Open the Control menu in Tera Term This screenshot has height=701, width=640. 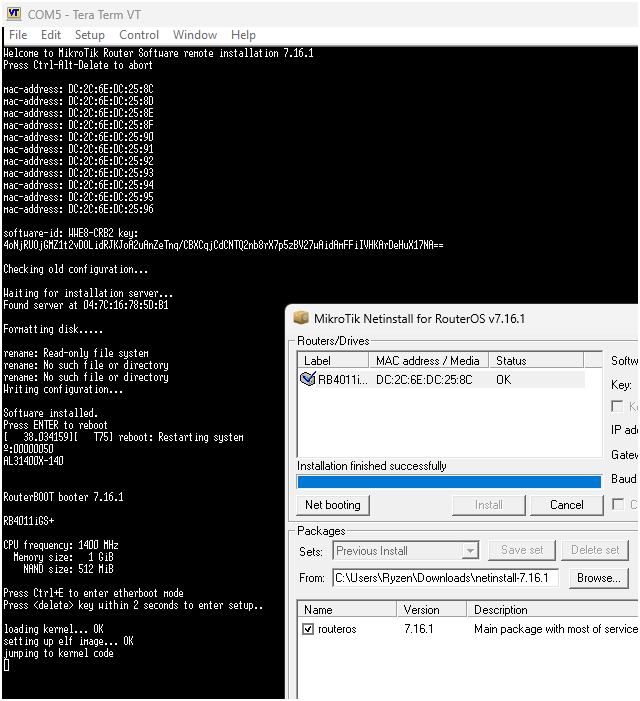tap(139, 35)
